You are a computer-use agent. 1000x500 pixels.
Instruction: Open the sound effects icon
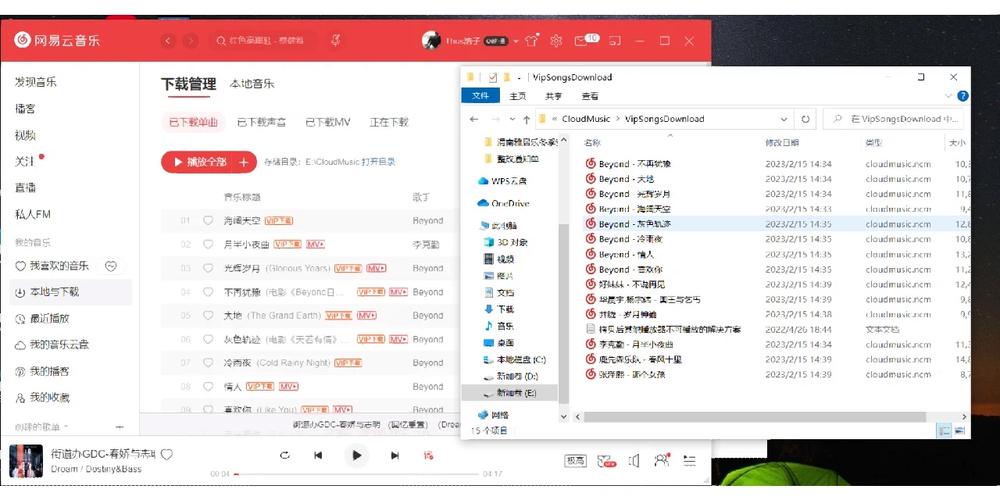607,460
